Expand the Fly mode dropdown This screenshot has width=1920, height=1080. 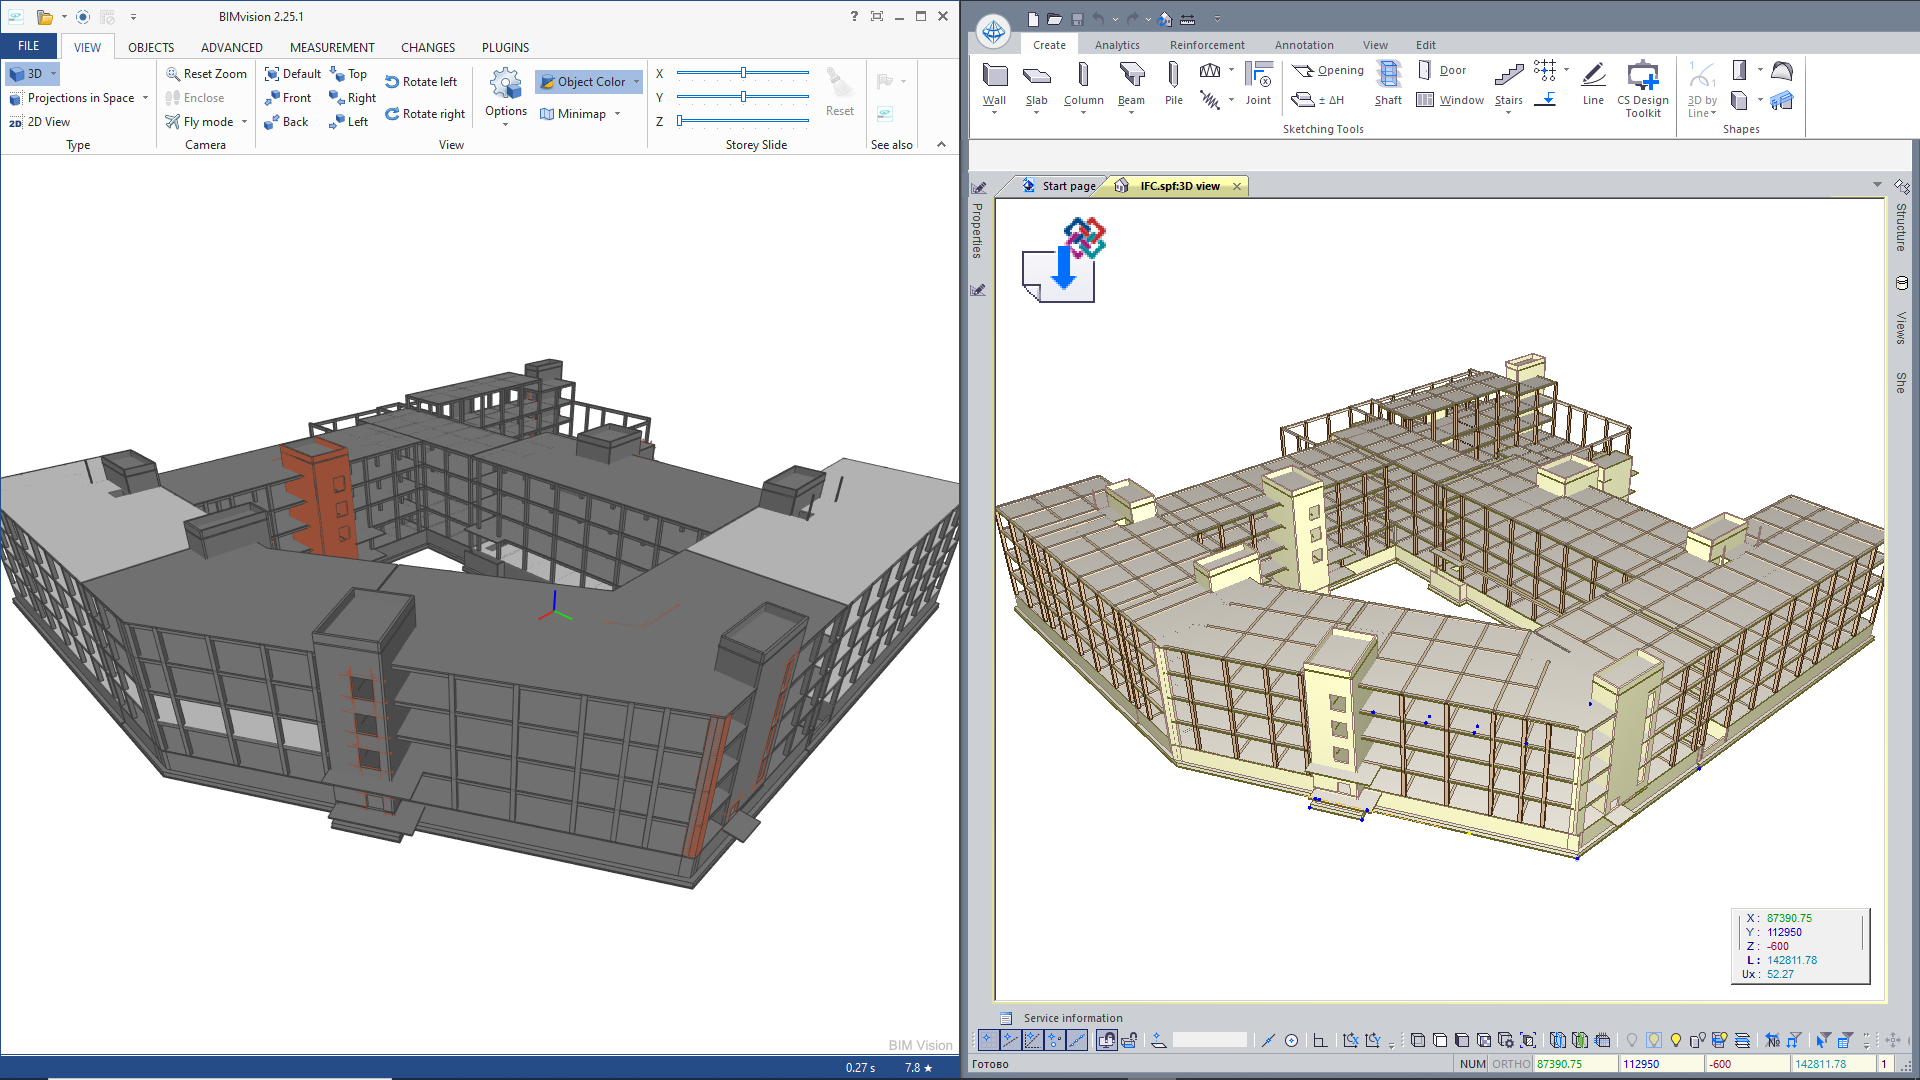tap(244, 122)
